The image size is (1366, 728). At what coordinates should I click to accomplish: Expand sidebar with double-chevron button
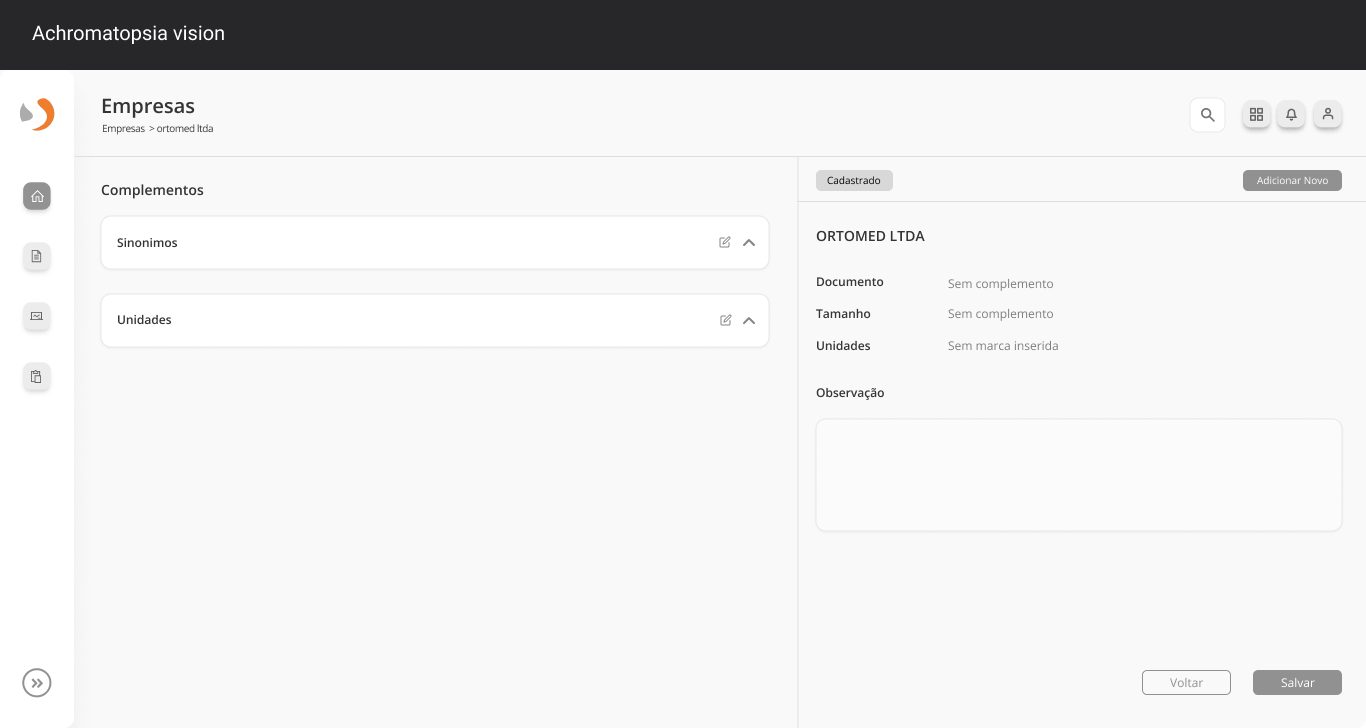click(x=37, y=683)
